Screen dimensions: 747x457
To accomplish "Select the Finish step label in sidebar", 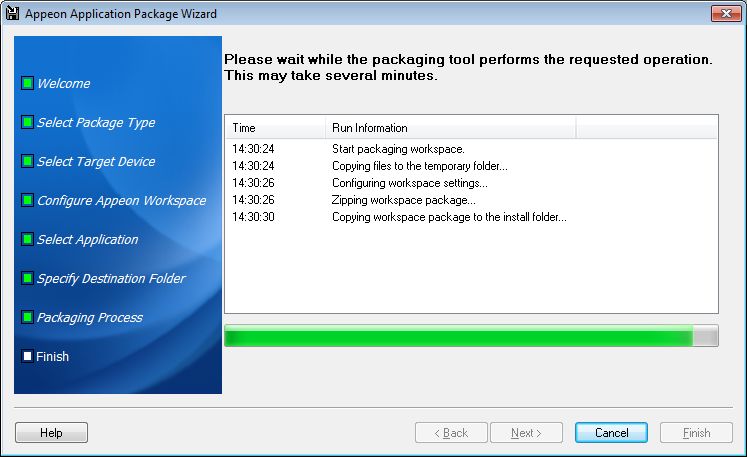I will (x=52, y=356).
